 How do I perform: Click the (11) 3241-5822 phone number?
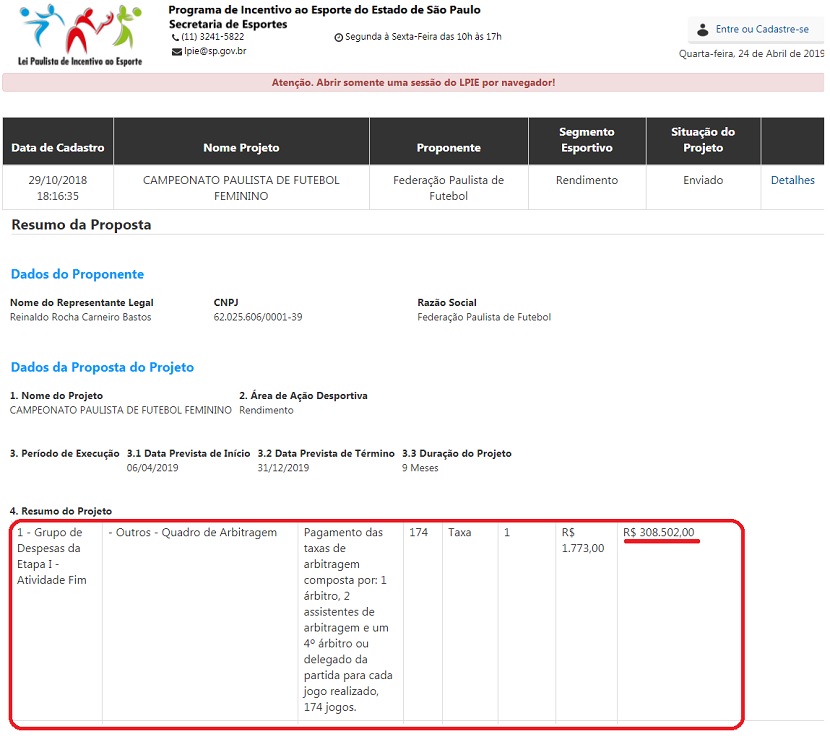click(213, 37)
